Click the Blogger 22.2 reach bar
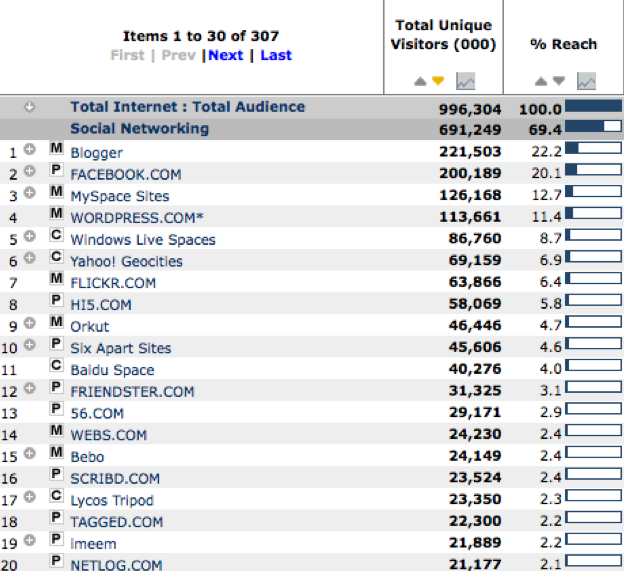 [593, 148]
